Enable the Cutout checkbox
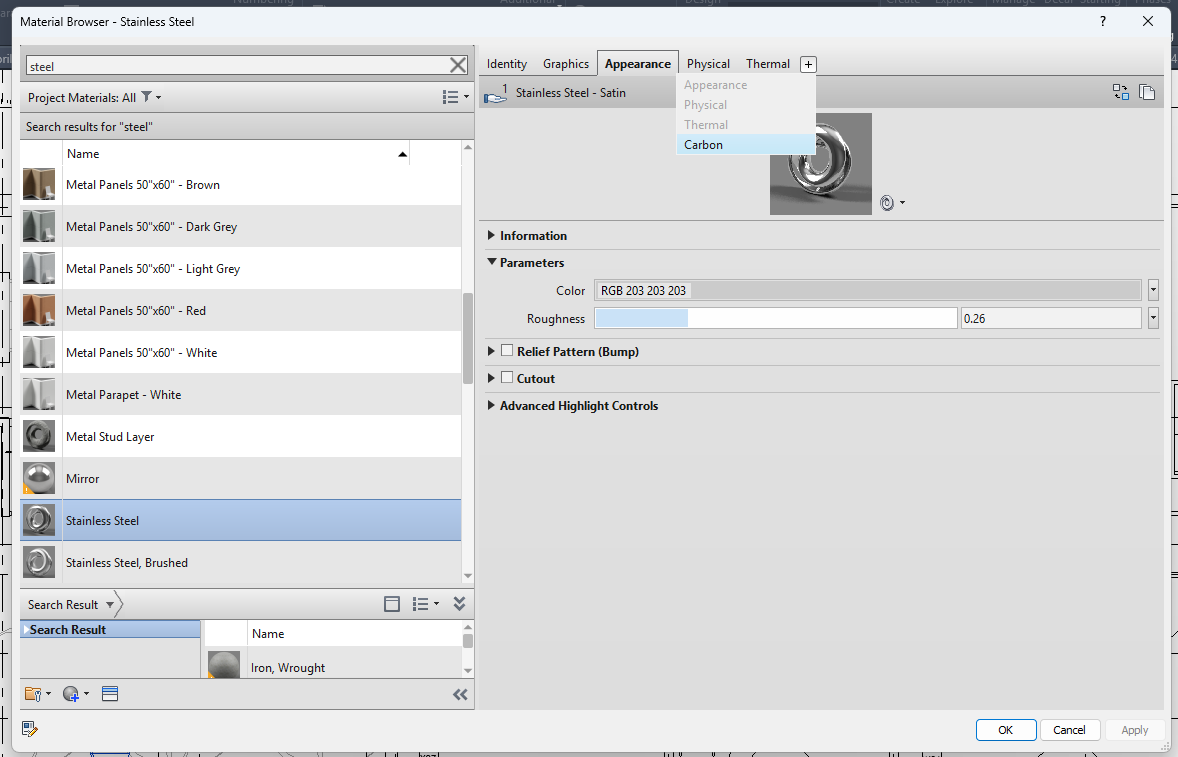 click(x=507, y=378)
